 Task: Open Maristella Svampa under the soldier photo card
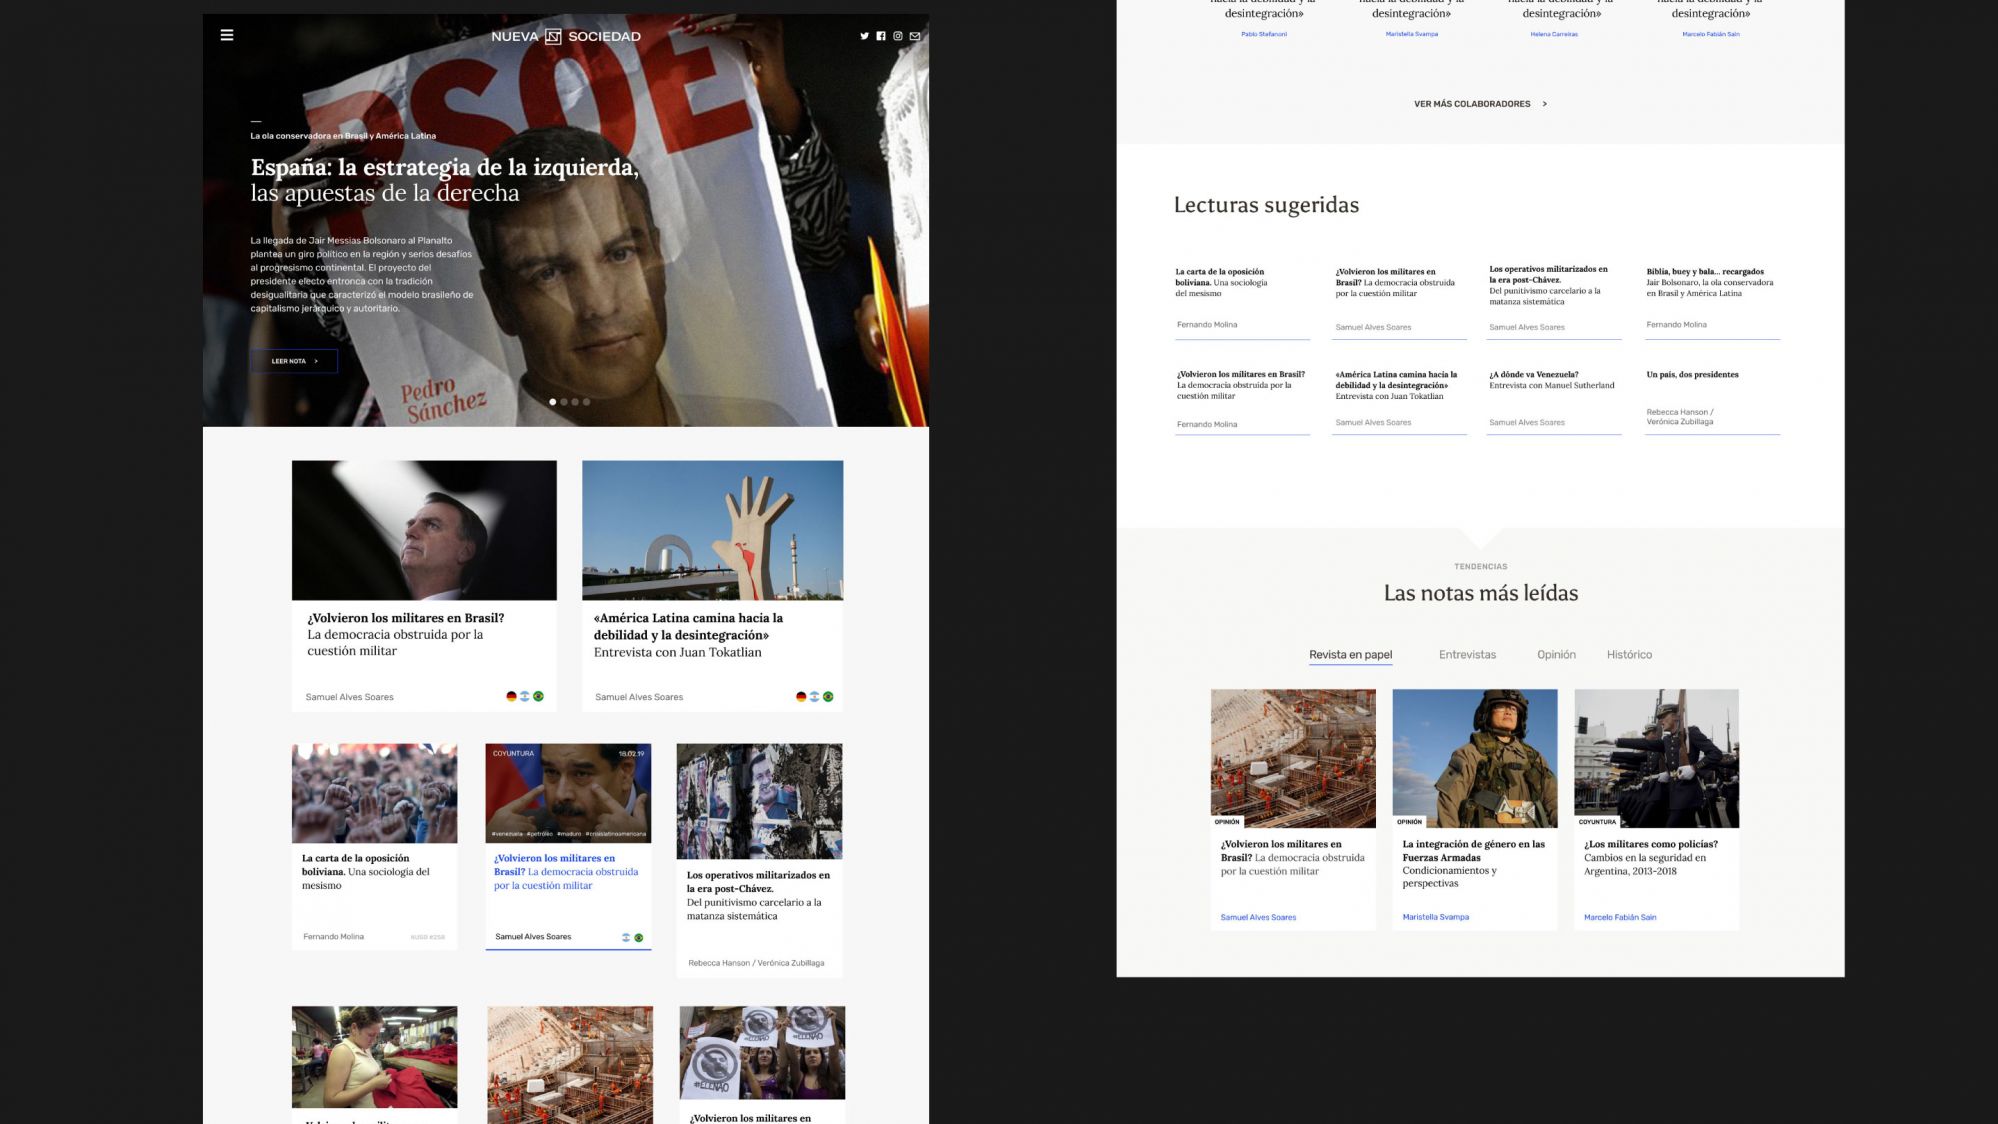(x=1435, y=917)
